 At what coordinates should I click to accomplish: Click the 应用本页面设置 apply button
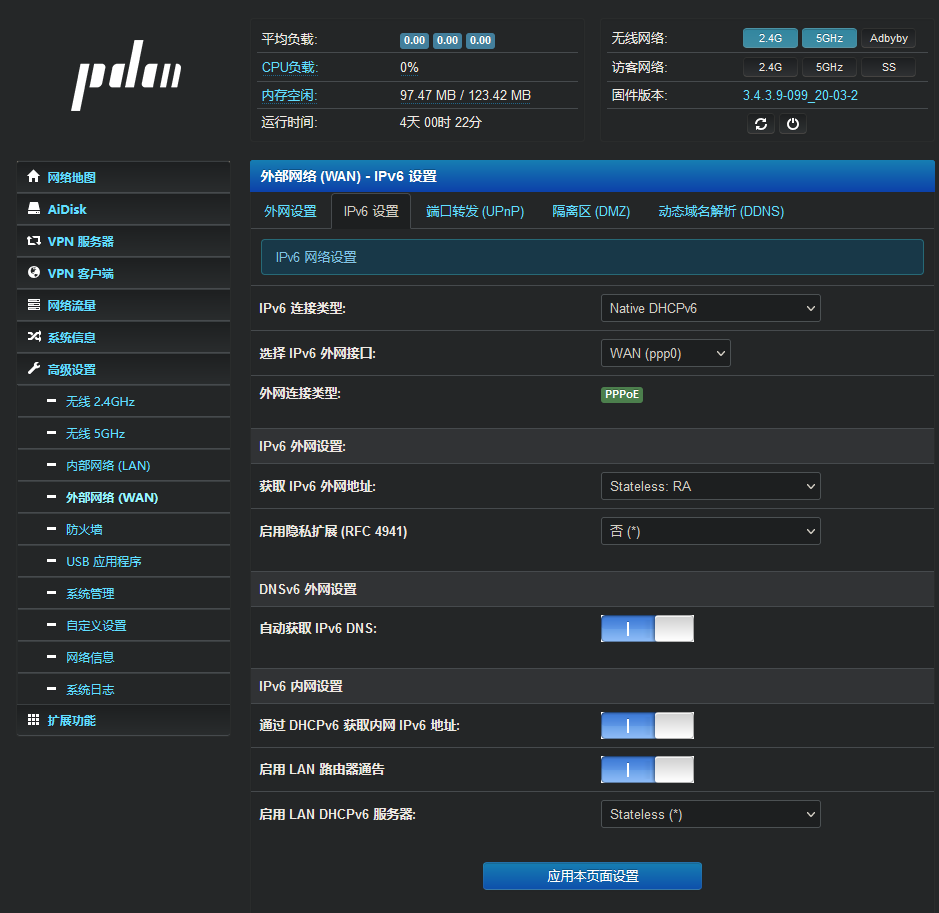592,876
